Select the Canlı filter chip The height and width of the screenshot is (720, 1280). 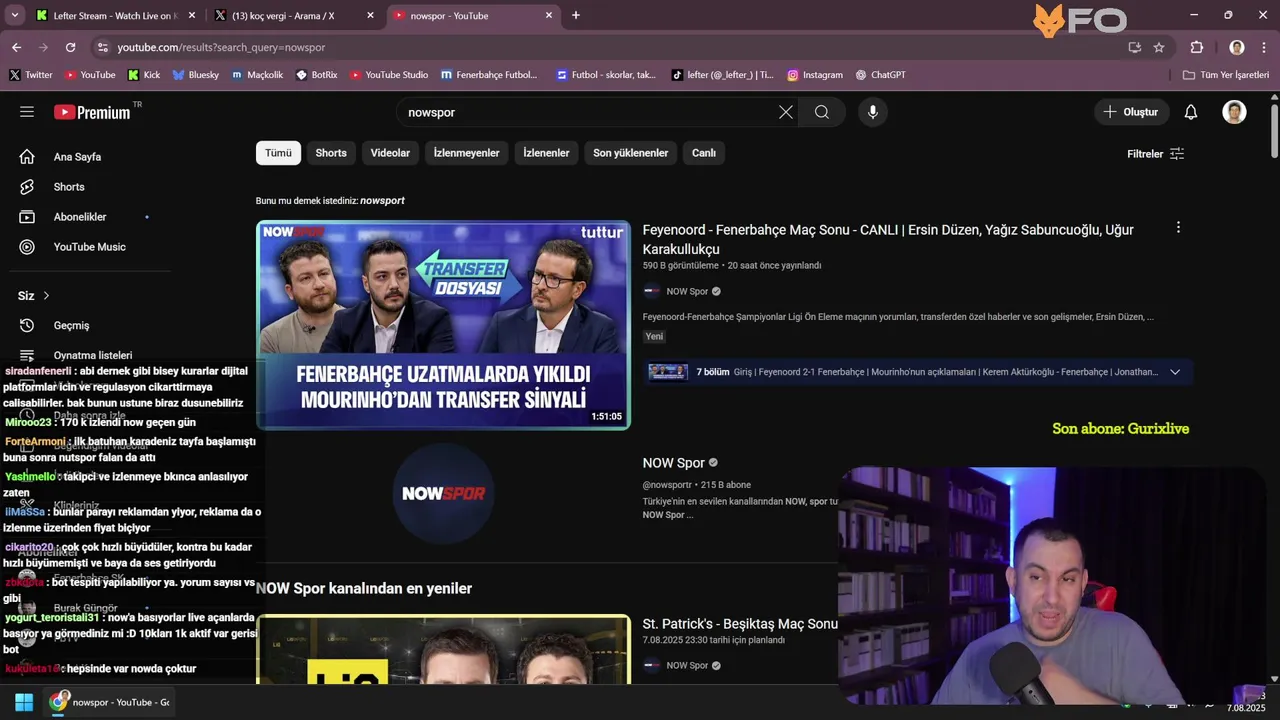704,153
